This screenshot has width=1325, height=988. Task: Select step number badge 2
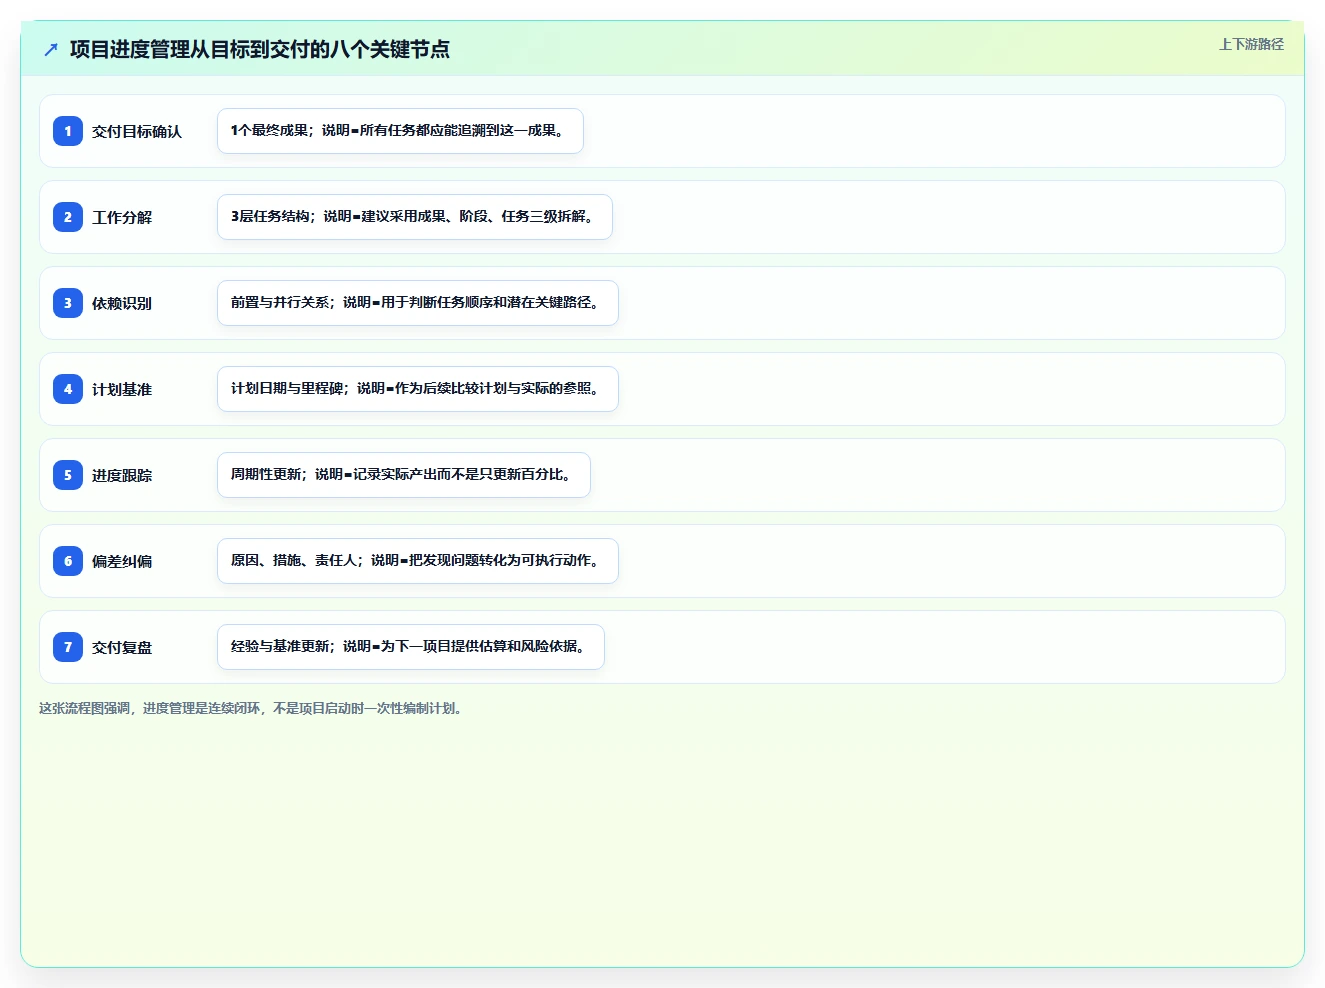click(68, 217)
